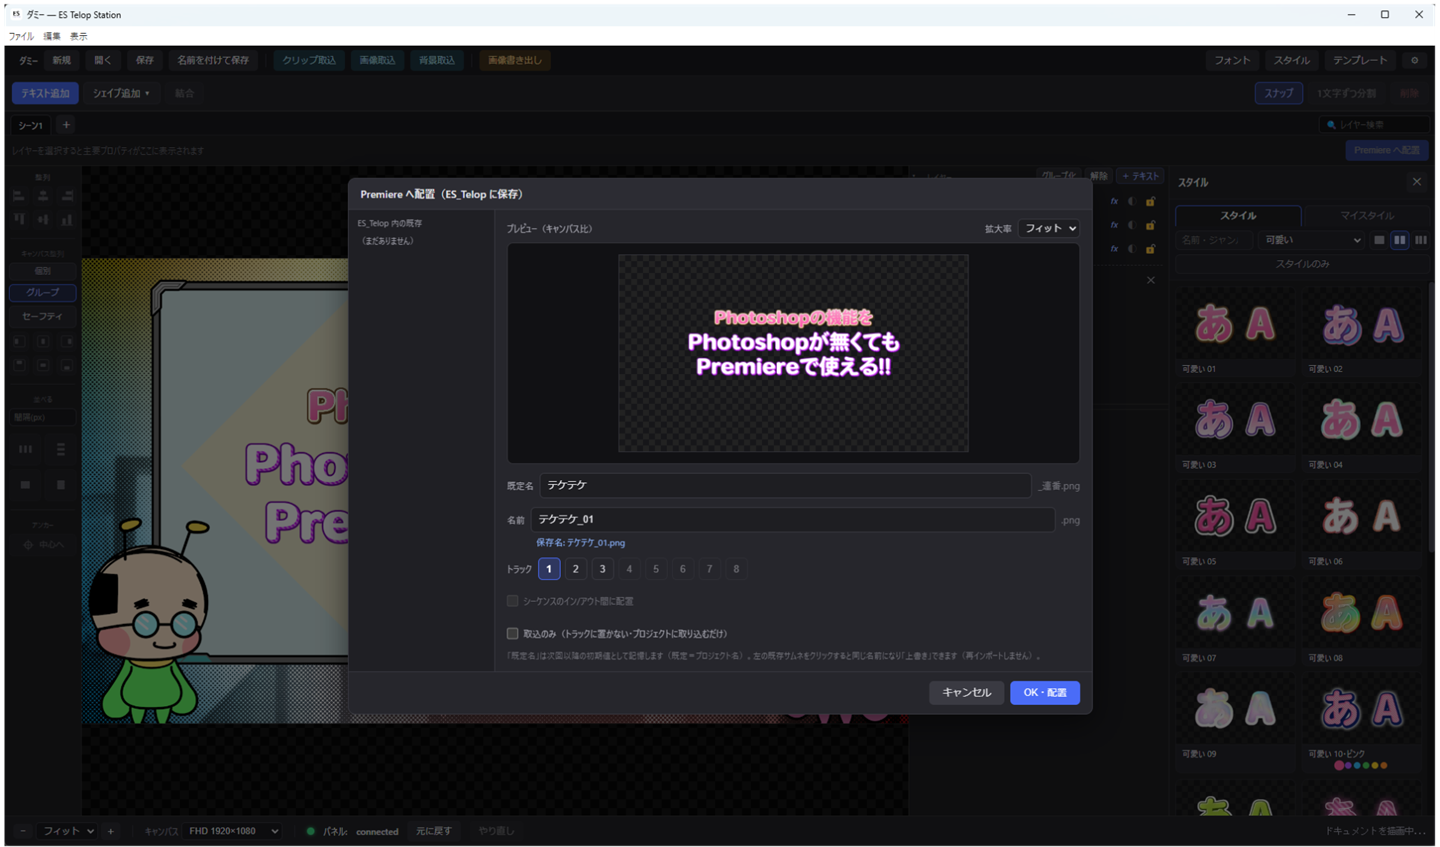
Task: Distribute layers vertically with the stacked-bars icon
Action: 61,450
